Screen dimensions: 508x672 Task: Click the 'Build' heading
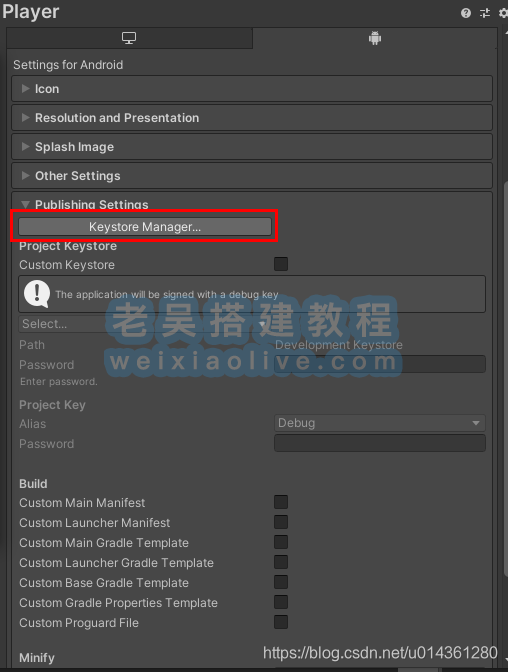33,484
